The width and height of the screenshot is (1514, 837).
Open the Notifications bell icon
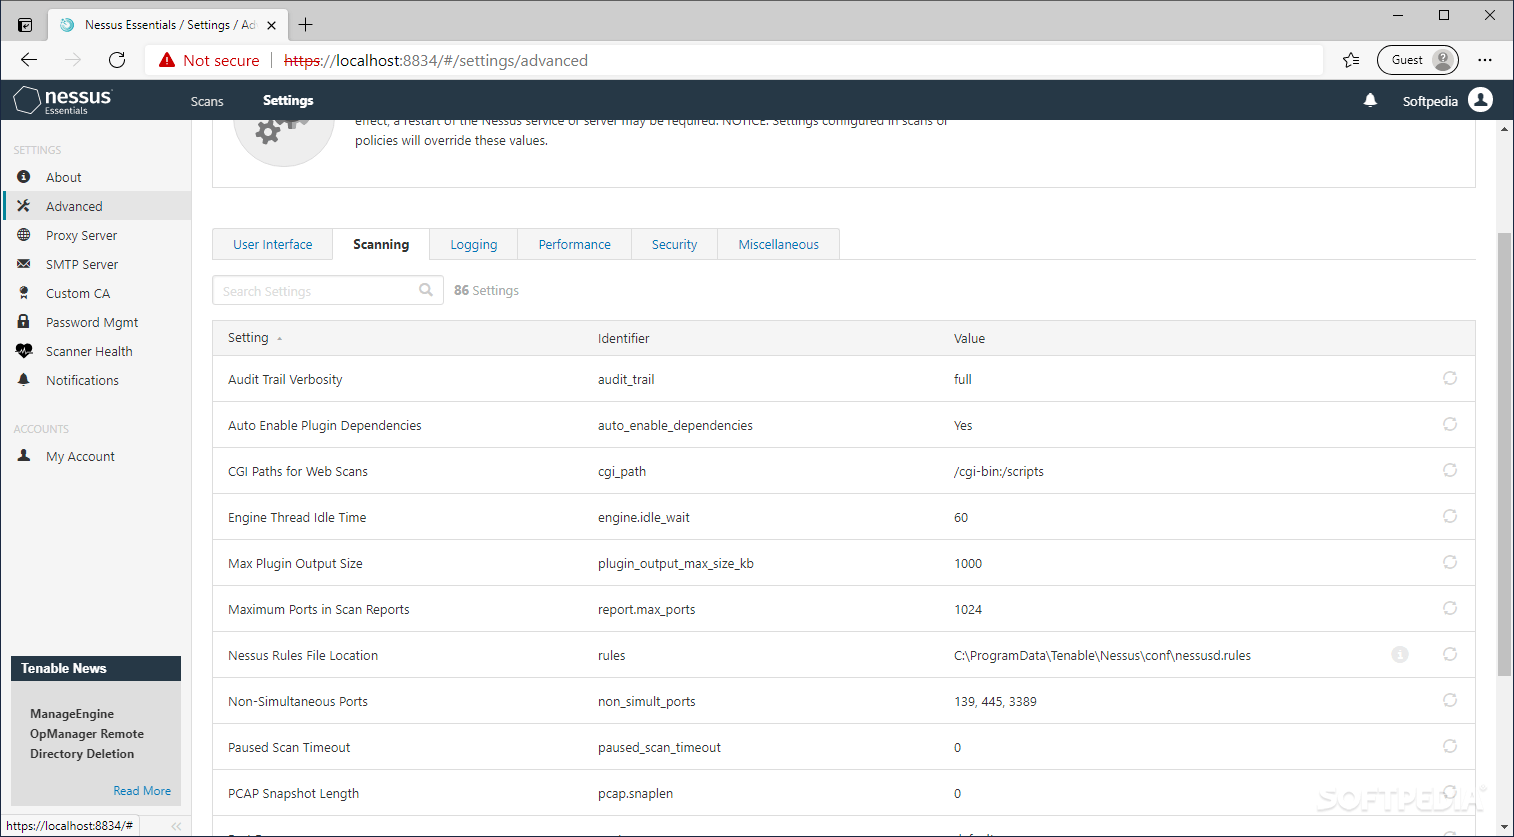tap(1369, 99)
